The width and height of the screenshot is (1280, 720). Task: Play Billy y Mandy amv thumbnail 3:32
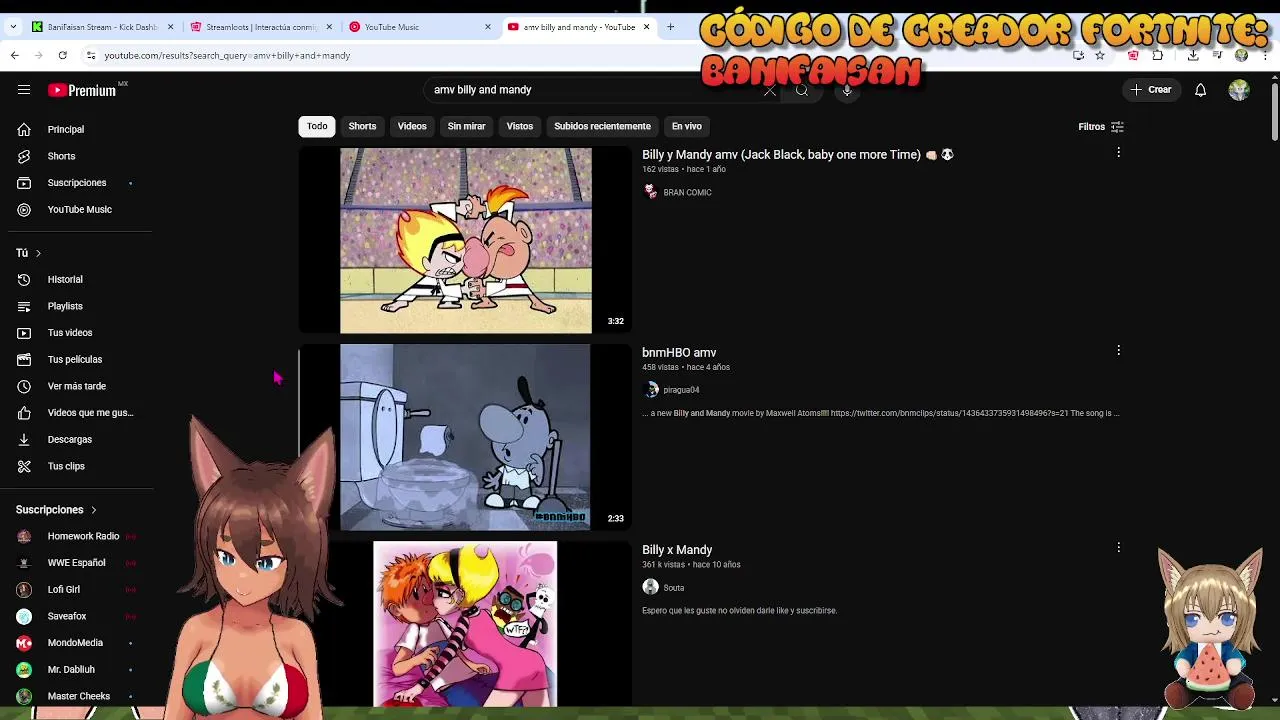pyautogui.click(x=465, y=240)
